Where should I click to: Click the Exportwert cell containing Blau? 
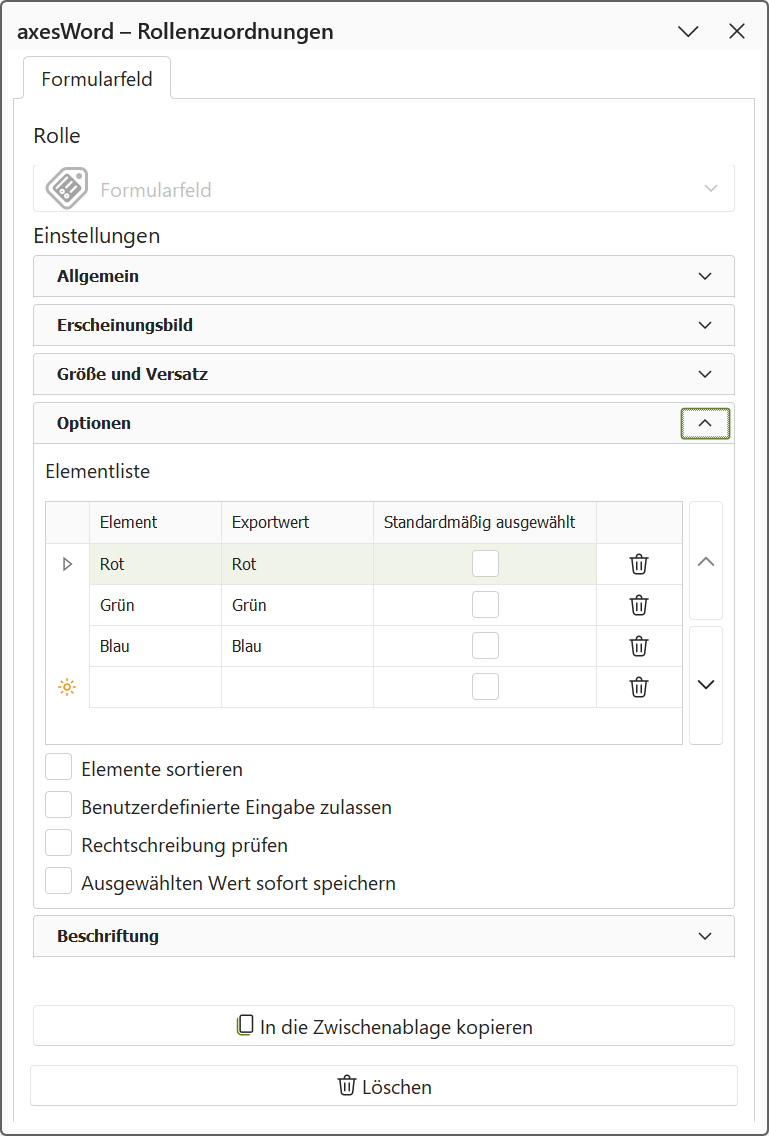297,646
